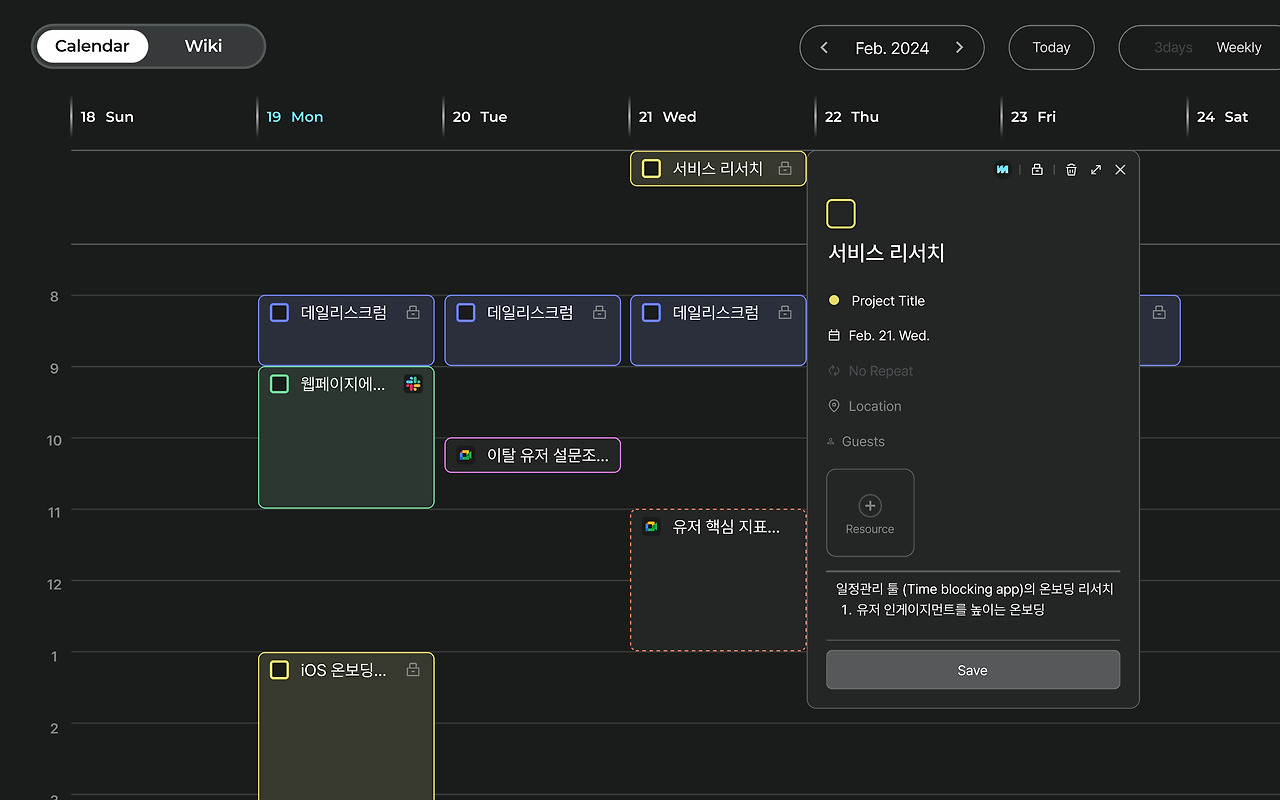Click Slack icon on Monday 웹페이지에 event
Screen dimensions: 1280x800
coord(413,384)
